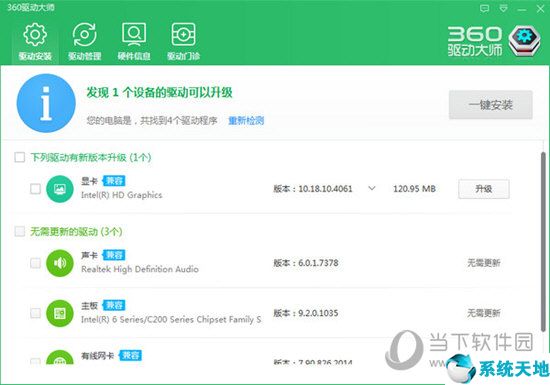
Task: Click the 兼容 badge next to 主板
Action: (x=114, y=305)
